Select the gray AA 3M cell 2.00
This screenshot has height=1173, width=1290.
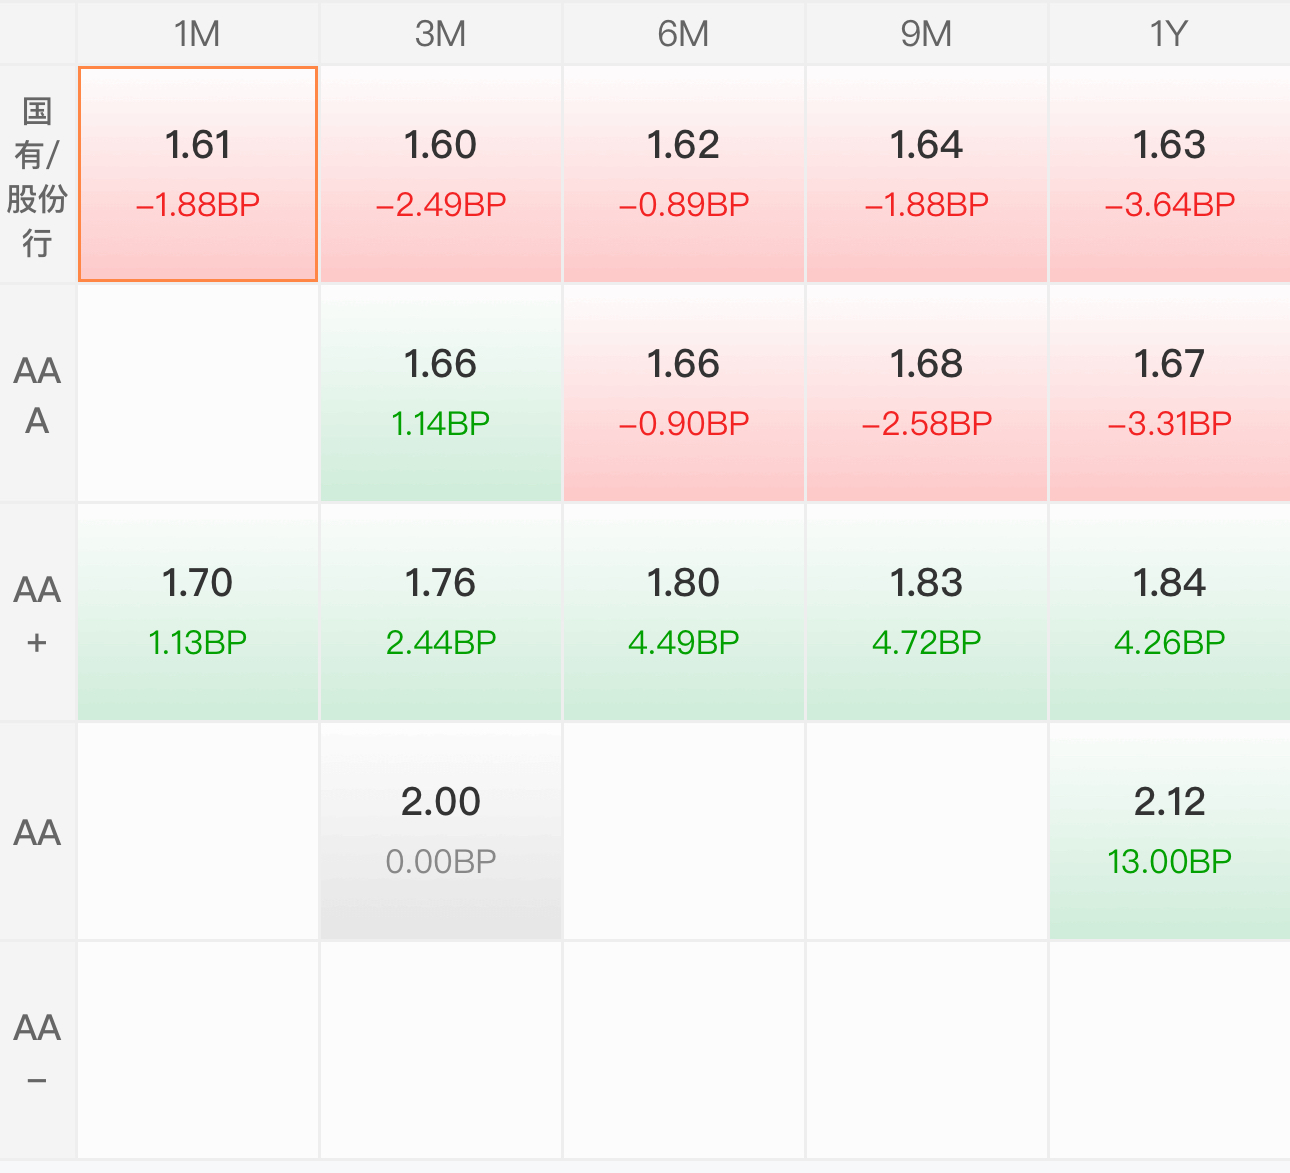click(441, 832)
